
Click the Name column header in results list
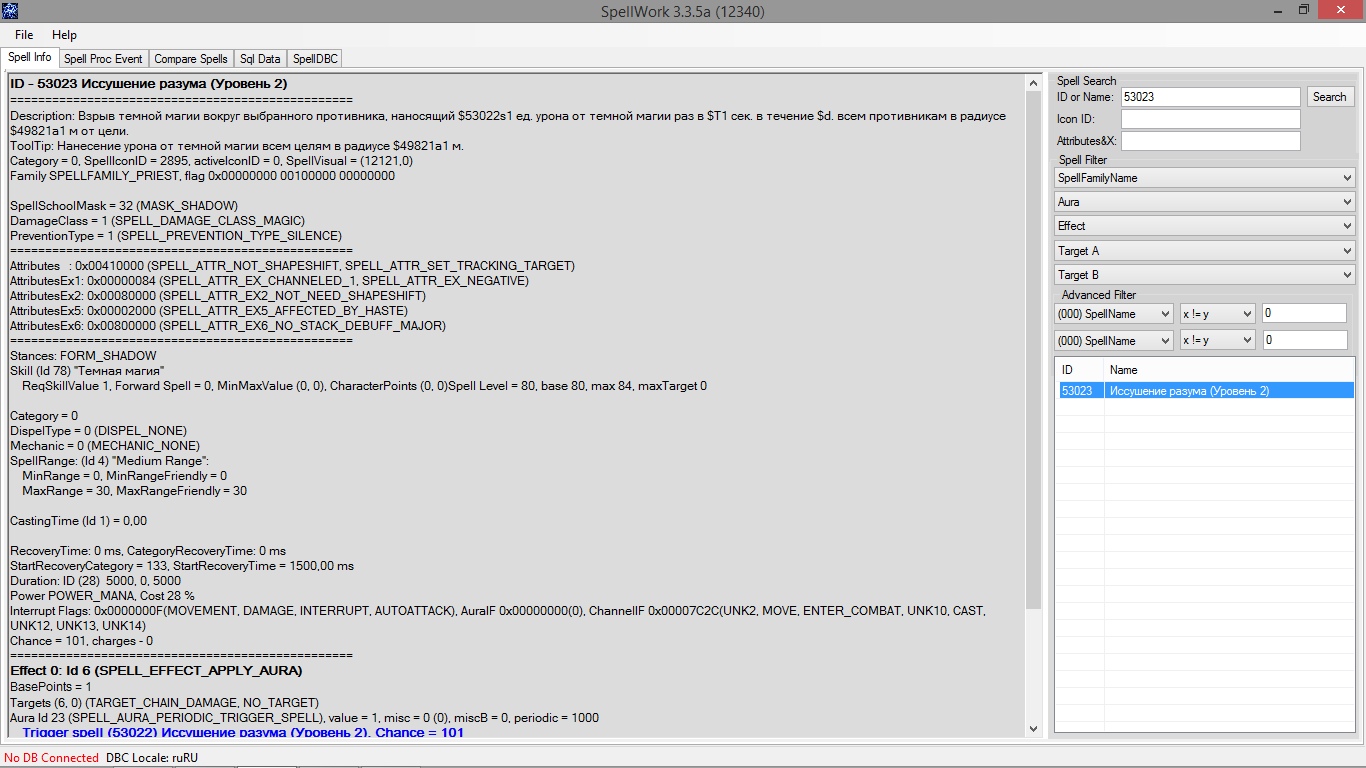1229,370
